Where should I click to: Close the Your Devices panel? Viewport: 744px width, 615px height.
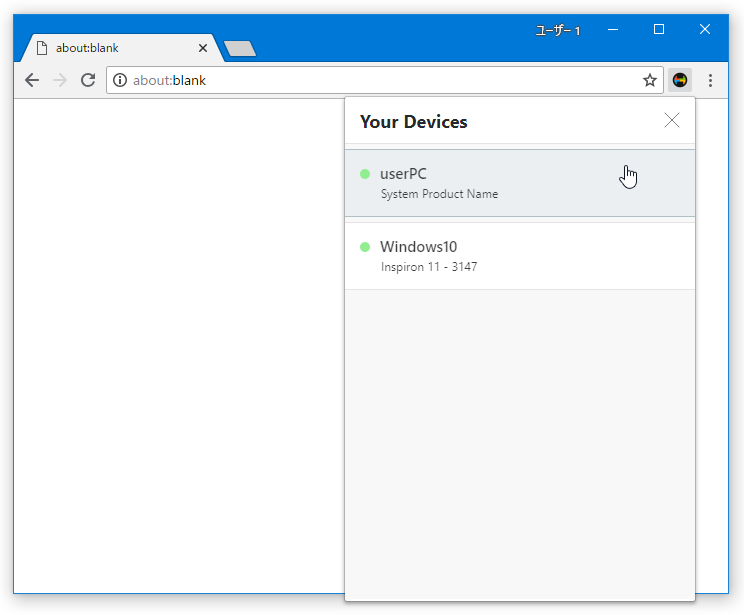coord(671,121)
